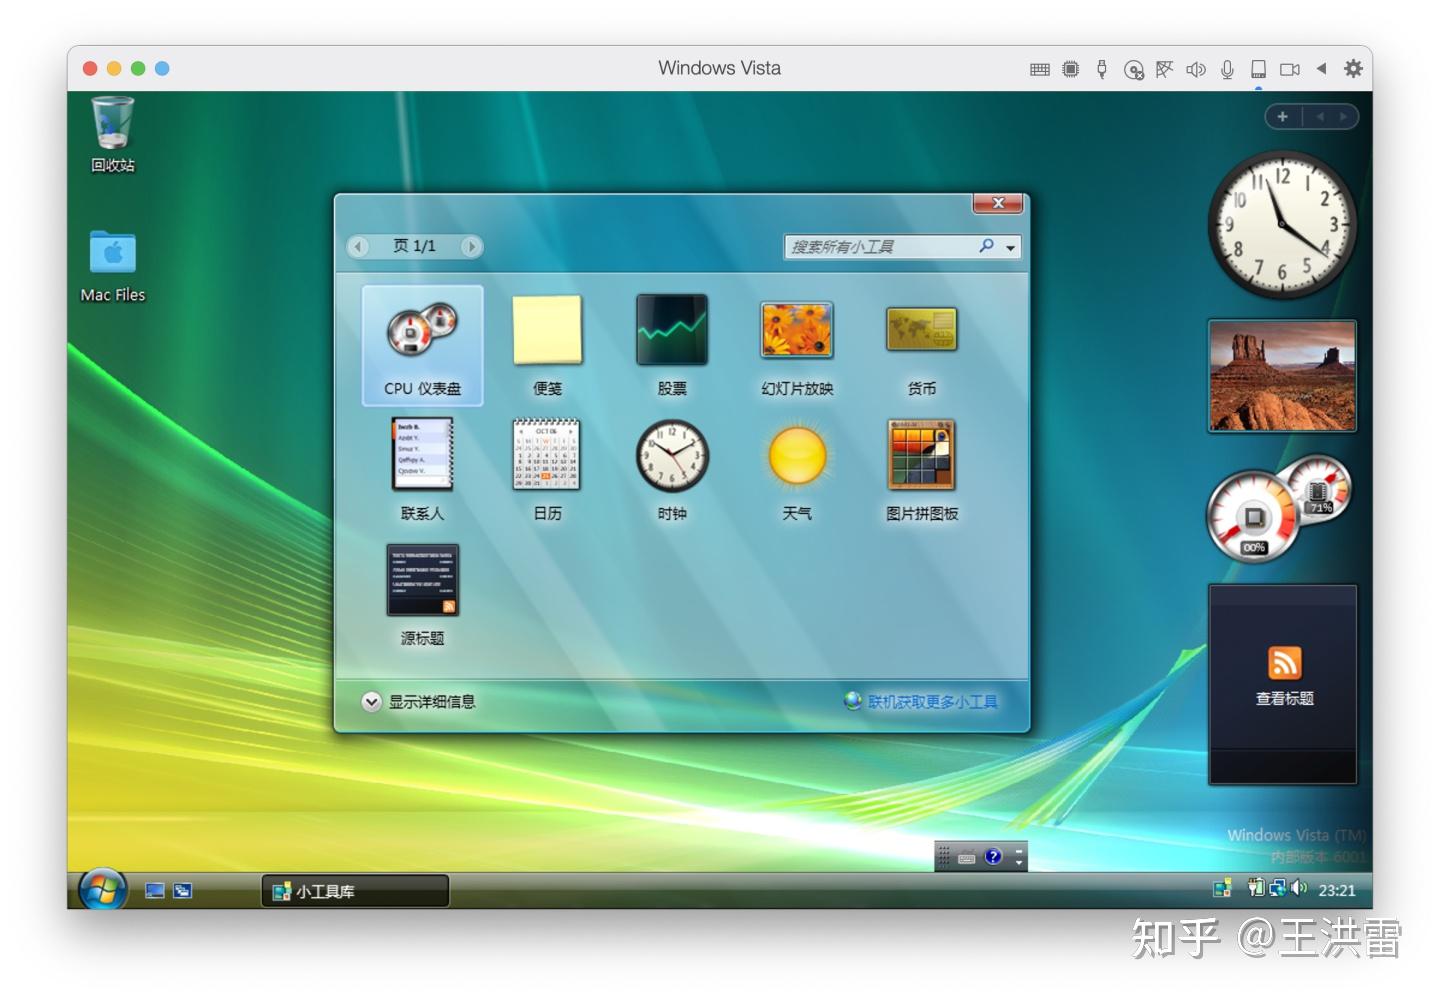This screenshot has width=1440, height=998.
Task: Click the language bar keyboard icon
Action: [966, 857]
